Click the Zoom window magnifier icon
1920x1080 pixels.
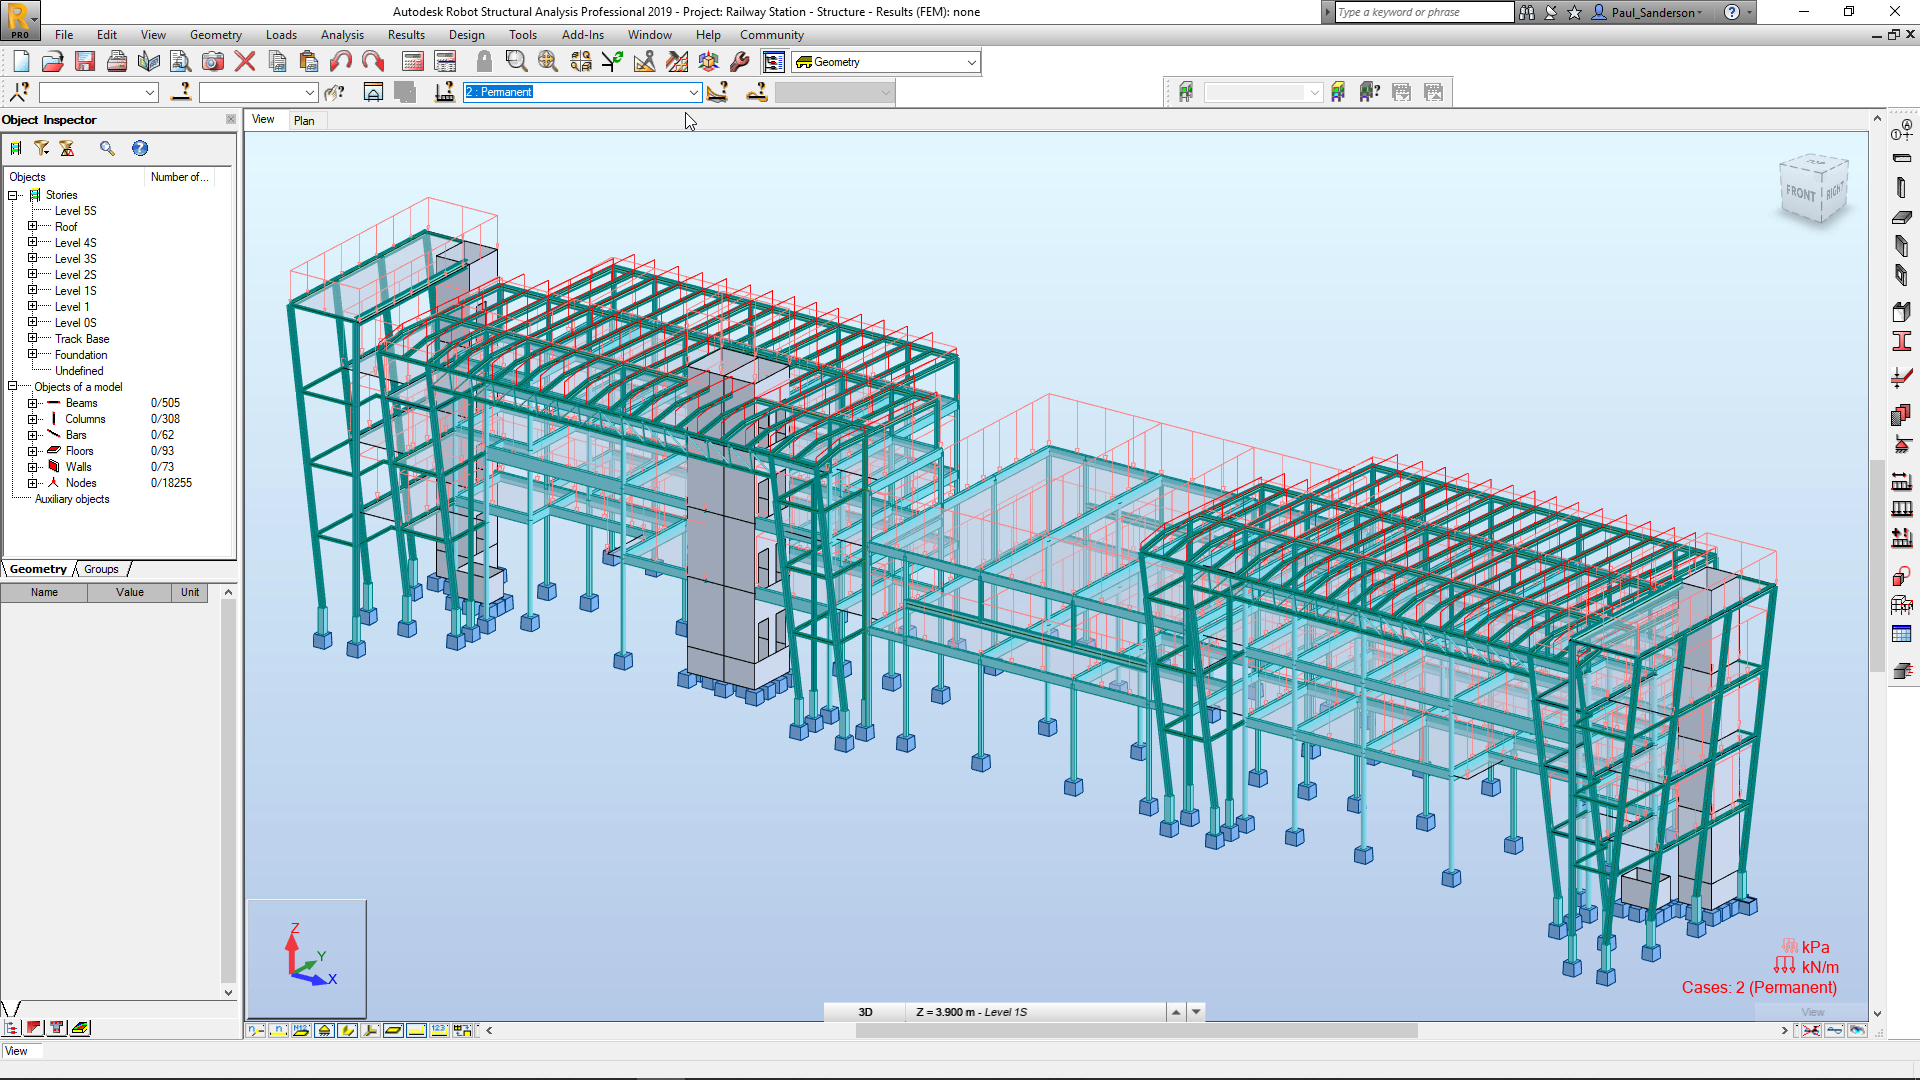point(516,62)
